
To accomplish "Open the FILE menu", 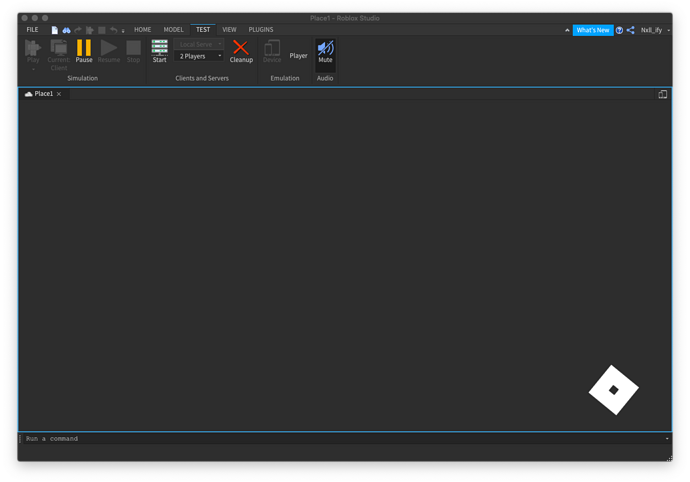I will click(x=32, y=29).
